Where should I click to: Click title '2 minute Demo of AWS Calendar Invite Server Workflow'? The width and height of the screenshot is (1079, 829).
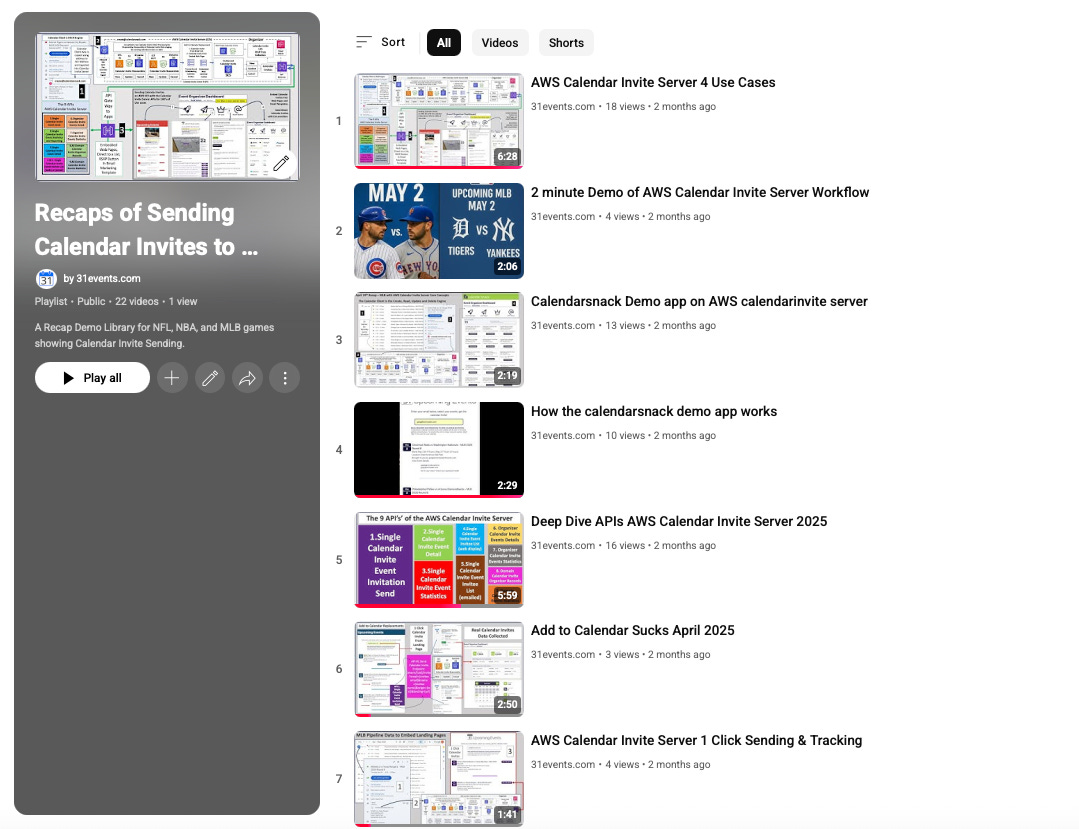point(700,193)
